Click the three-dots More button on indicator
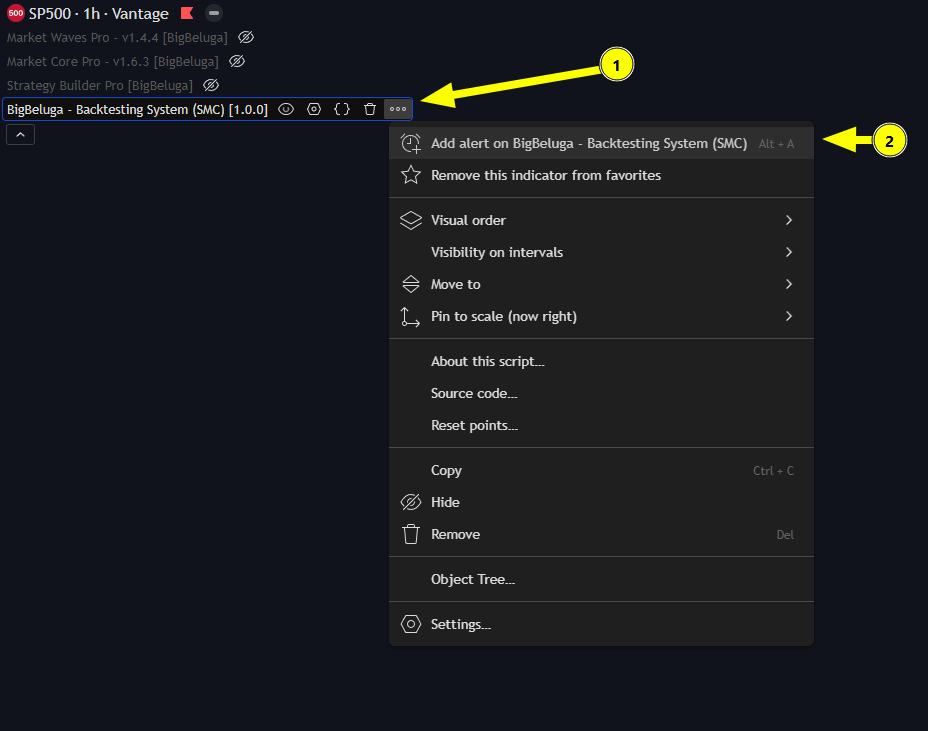 (x=398, y=109)
